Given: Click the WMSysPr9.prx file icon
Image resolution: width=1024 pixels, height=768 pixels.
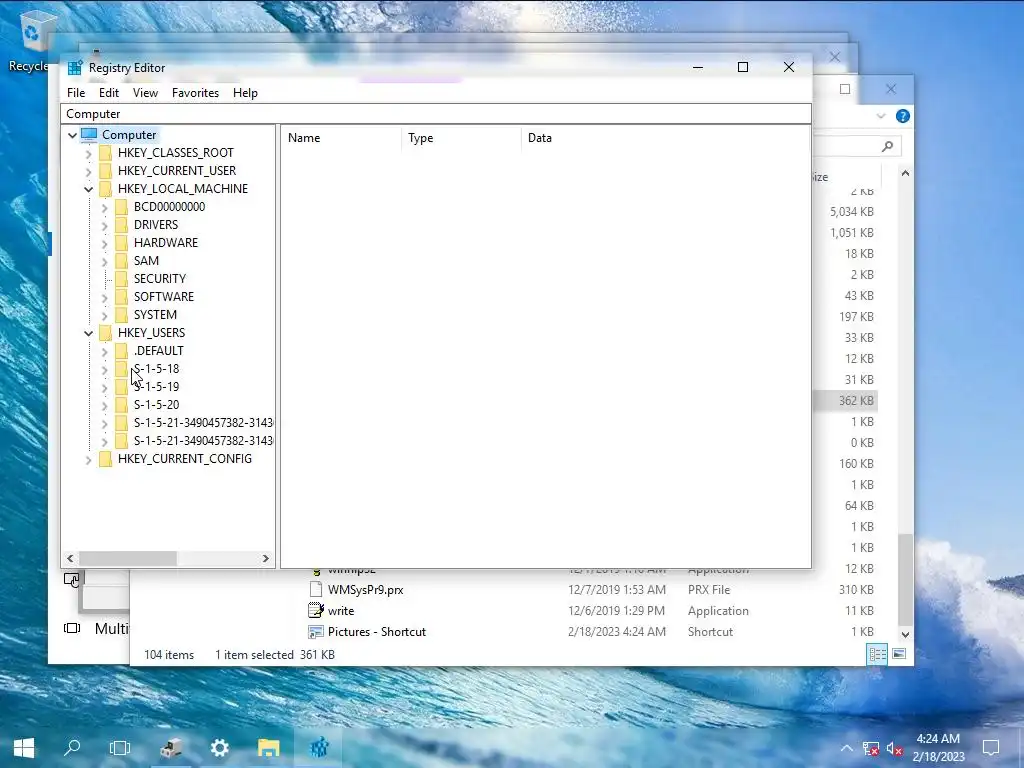Looking at the screenshot, I should [x=315, y=590].
